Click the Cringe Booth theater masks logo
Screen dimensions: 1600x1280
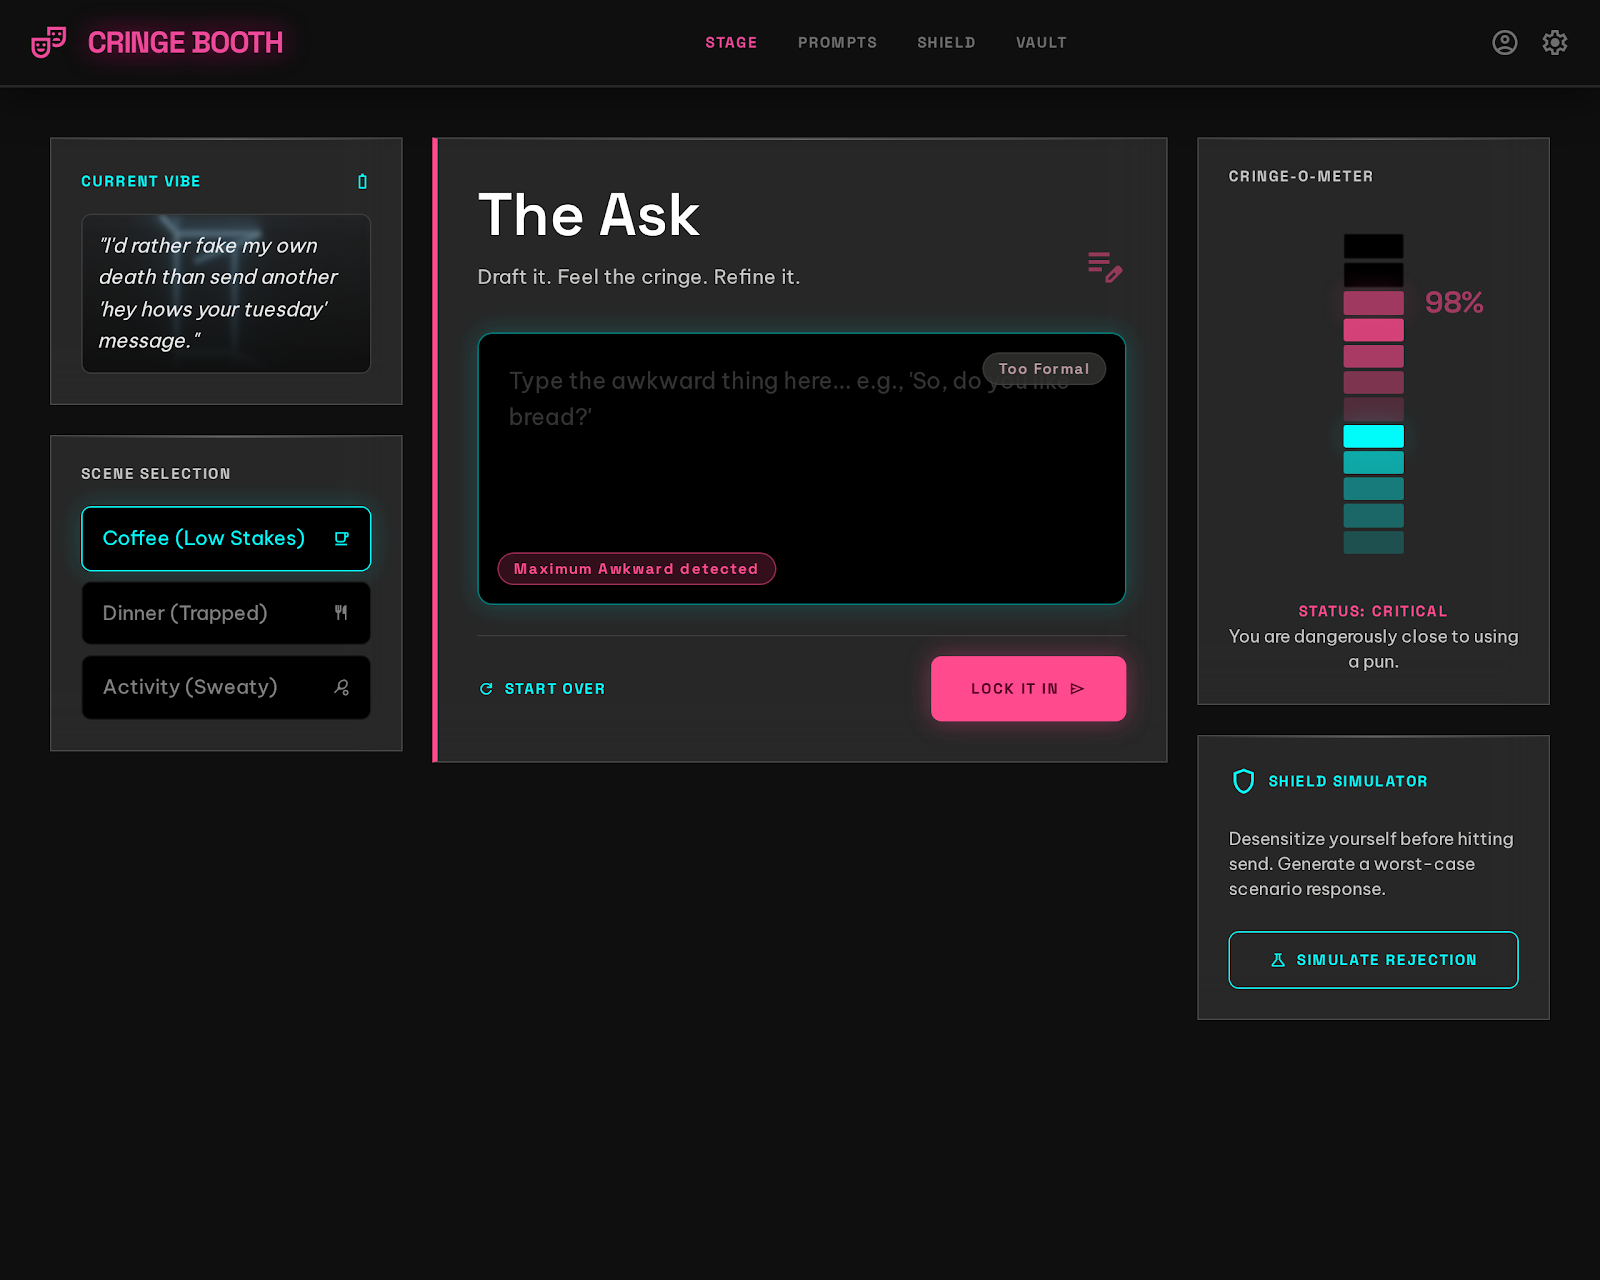(48, 42)
